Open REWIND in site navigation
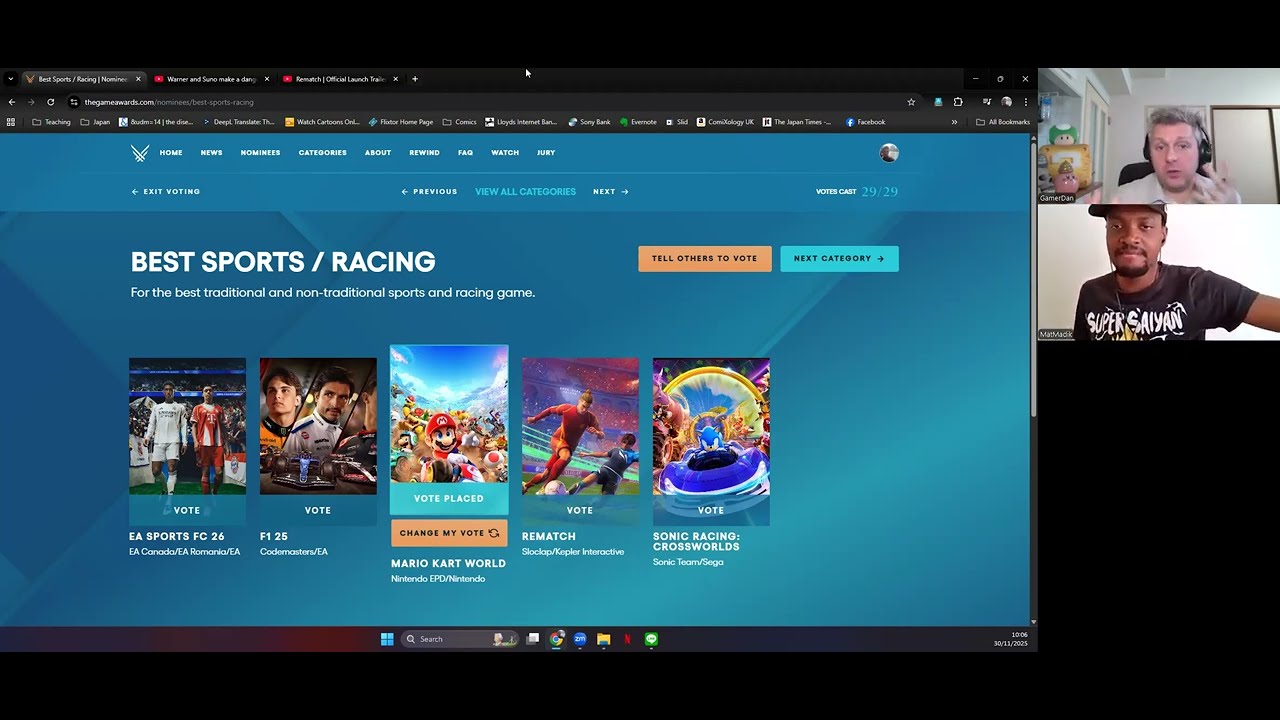The width and height of the screenshot is (1280, 720). (424, 153)
